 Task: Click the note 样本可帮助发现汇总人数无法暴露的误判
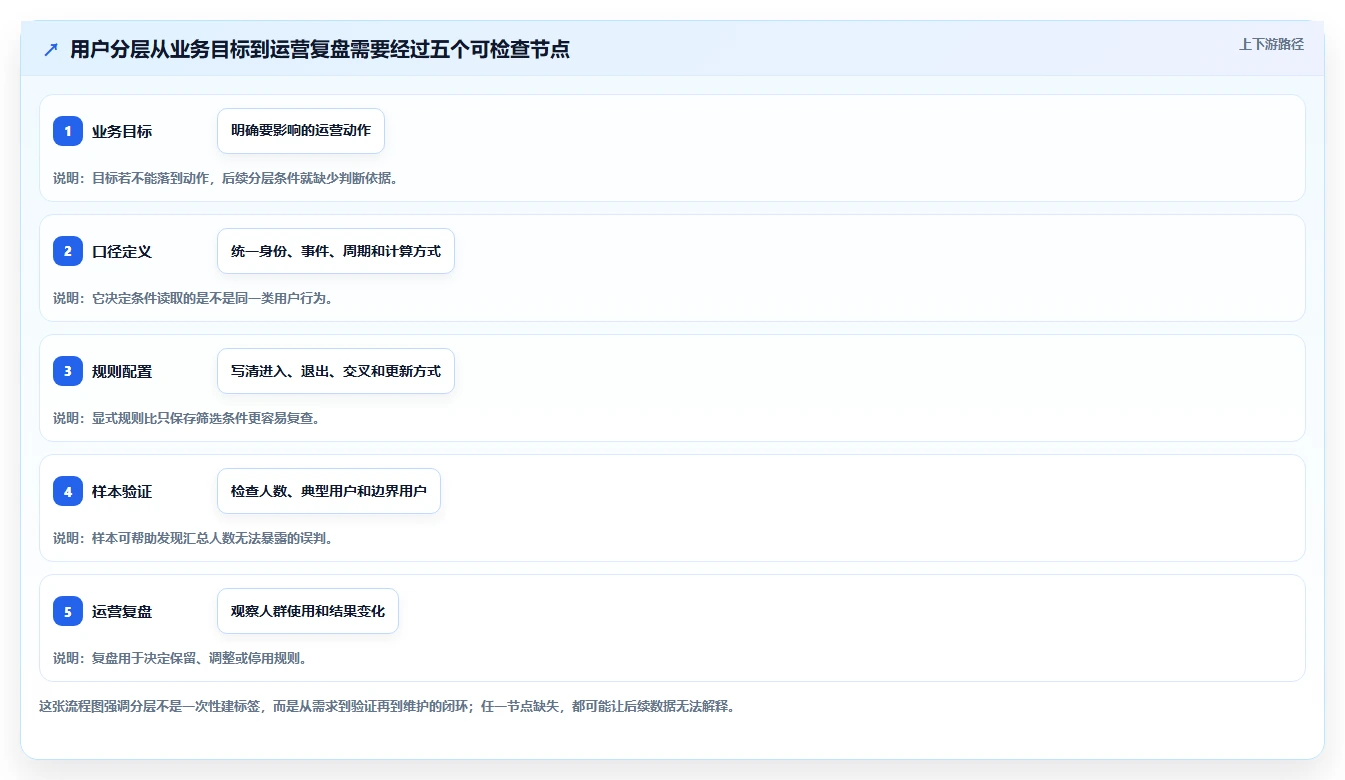192,538
